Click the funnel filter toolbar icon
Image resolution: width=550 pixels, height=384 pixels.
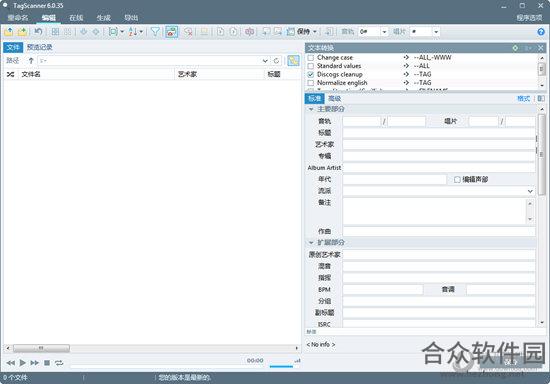coord(155,32)
